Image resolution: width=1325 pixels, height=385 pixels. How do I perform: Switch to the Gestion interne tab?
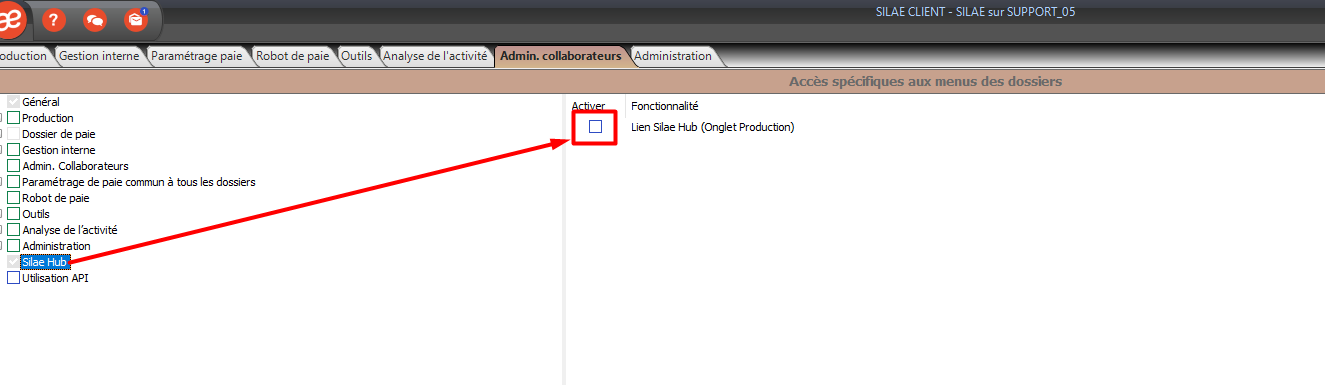pyautogui.click(x=99, y=56)
